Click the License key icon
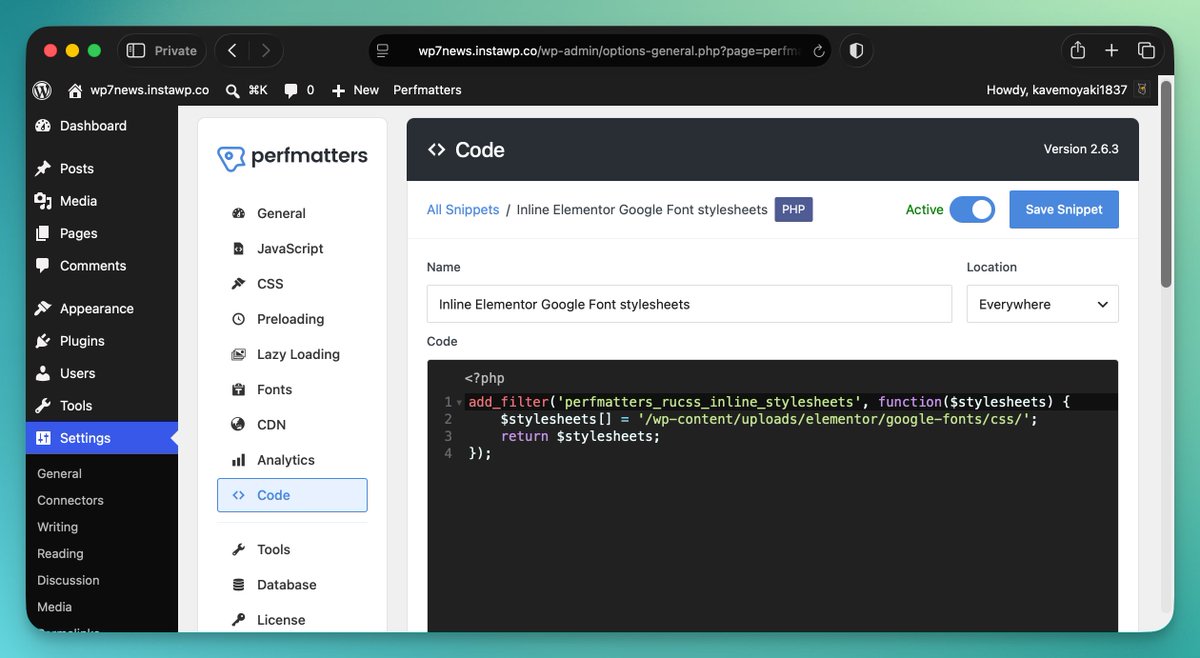 click(x=238, y=620)
